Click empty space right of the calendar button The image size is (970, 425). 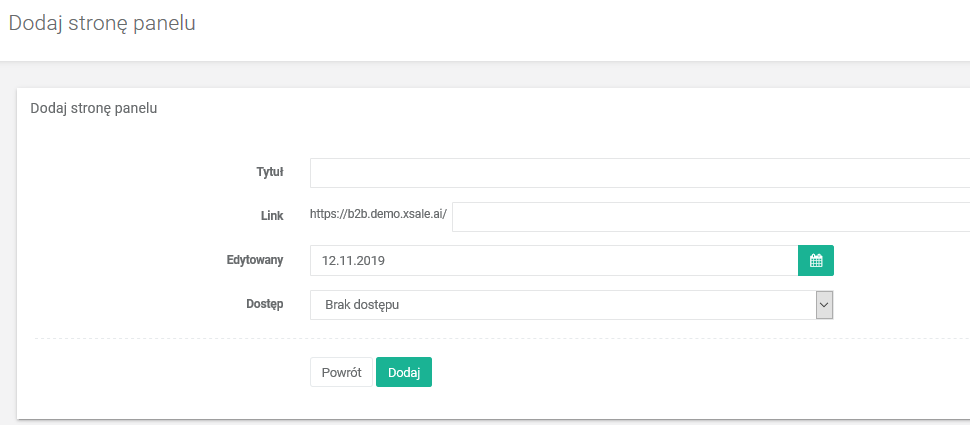click(x=900, y=261)
